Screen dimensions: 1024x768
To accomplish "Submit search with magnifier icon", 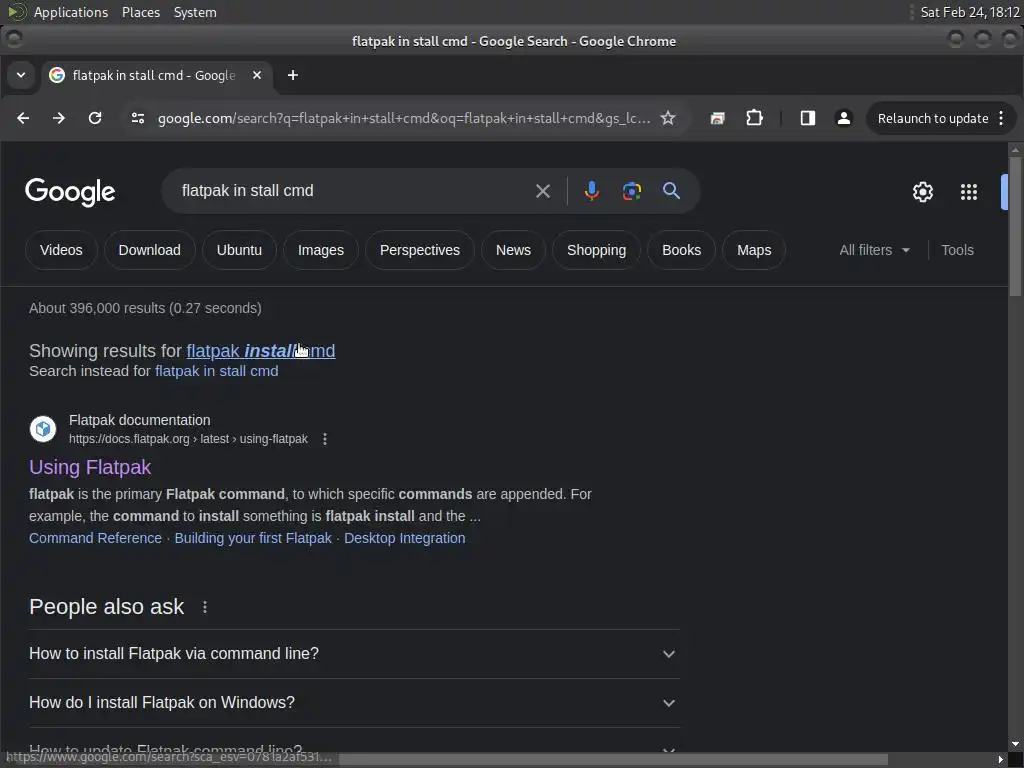I will point(671,191).
